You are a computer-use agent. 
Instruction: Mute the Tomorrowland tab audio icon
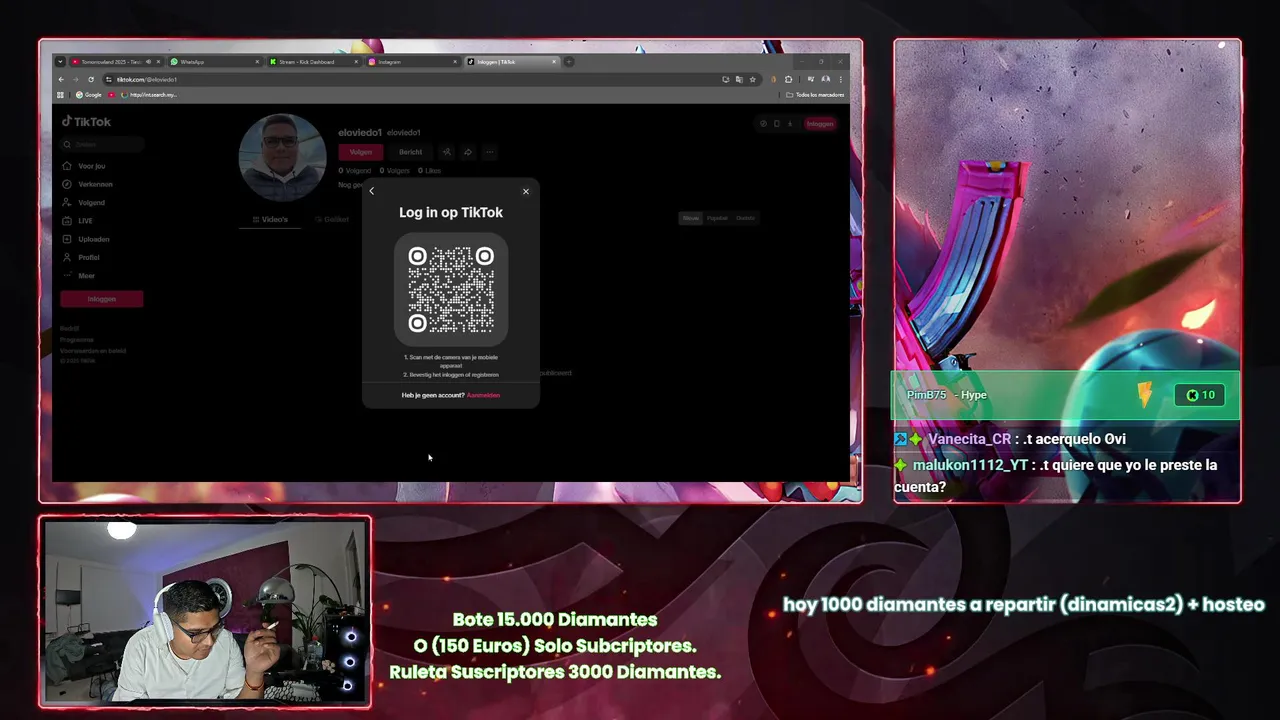[149, 62]
